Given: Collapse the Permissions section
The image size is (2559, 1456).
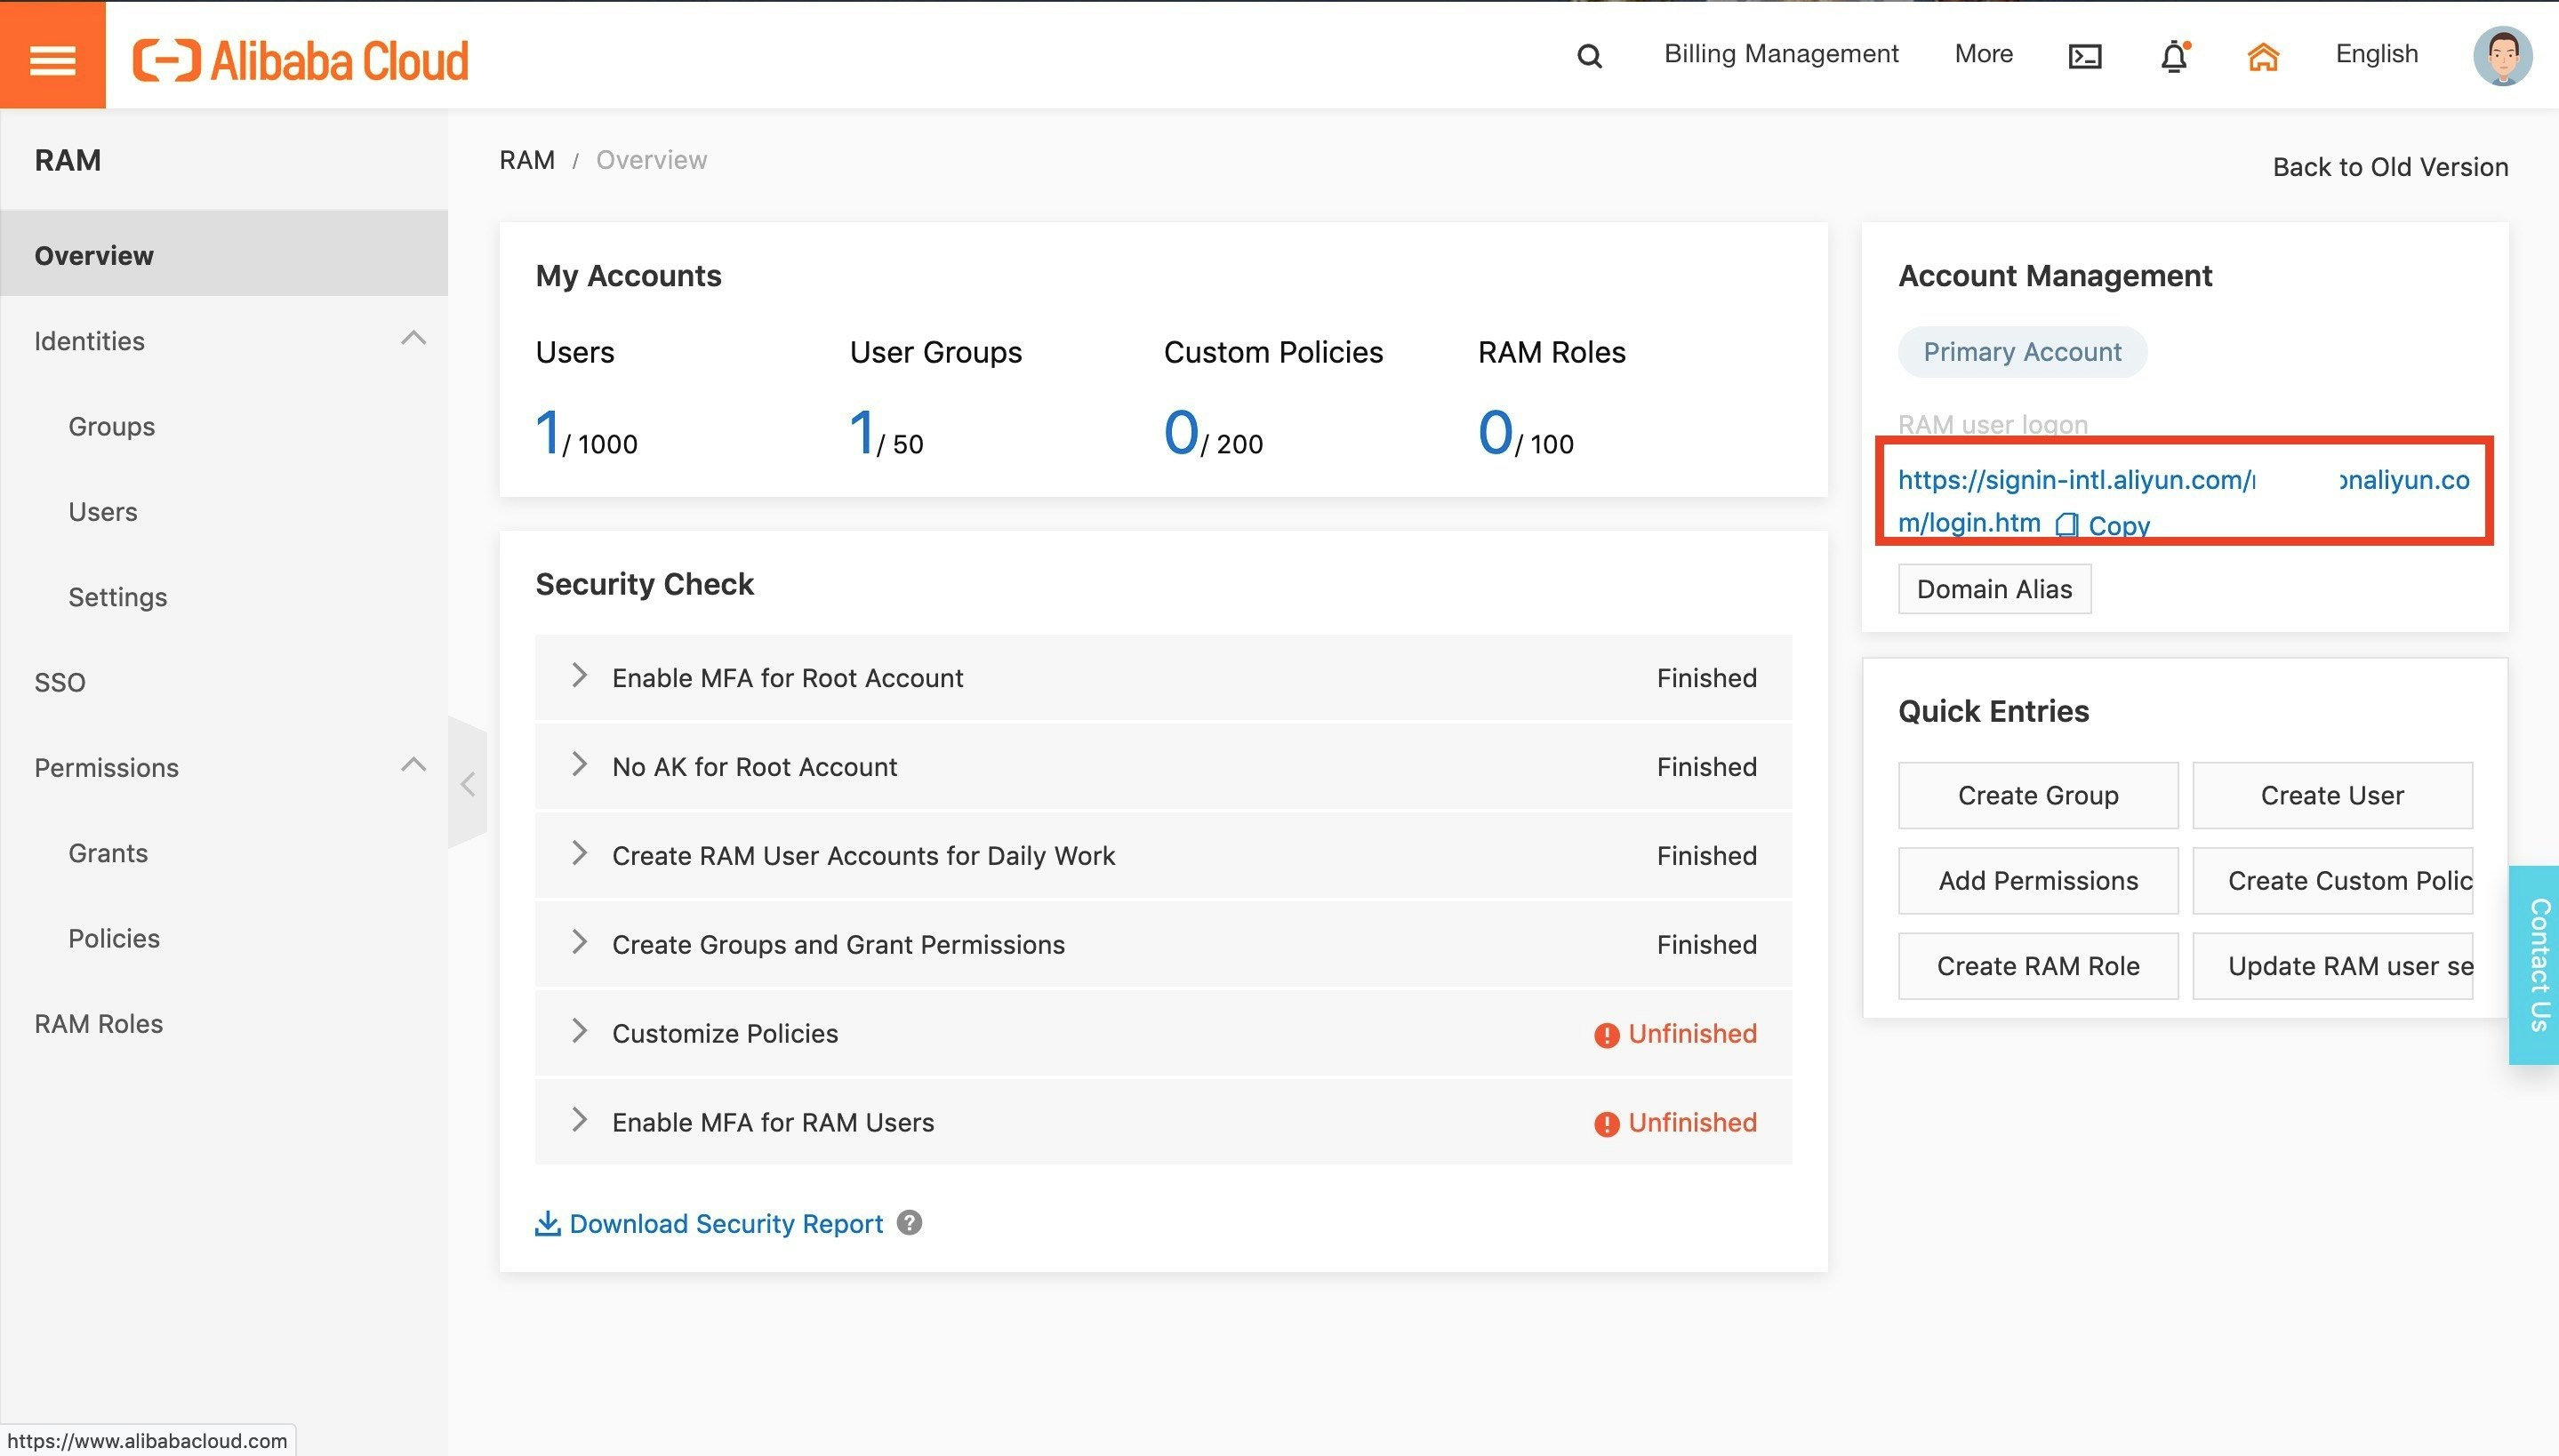Looking at the screenshot, I should (413, 765).
